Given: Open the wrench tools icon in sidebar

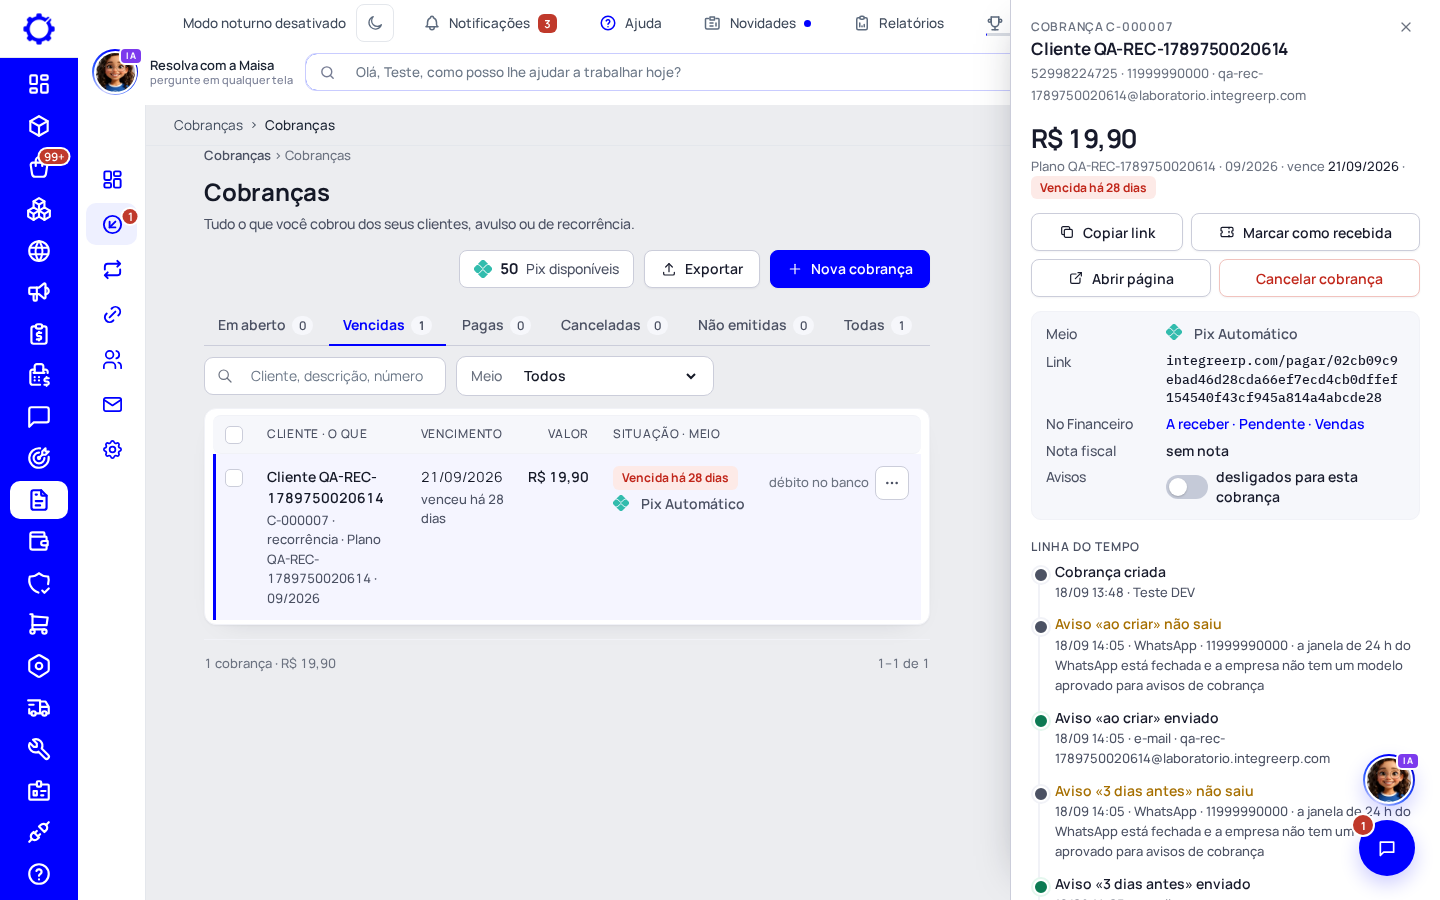Looking at the screenshot, I should coord(39,749).
